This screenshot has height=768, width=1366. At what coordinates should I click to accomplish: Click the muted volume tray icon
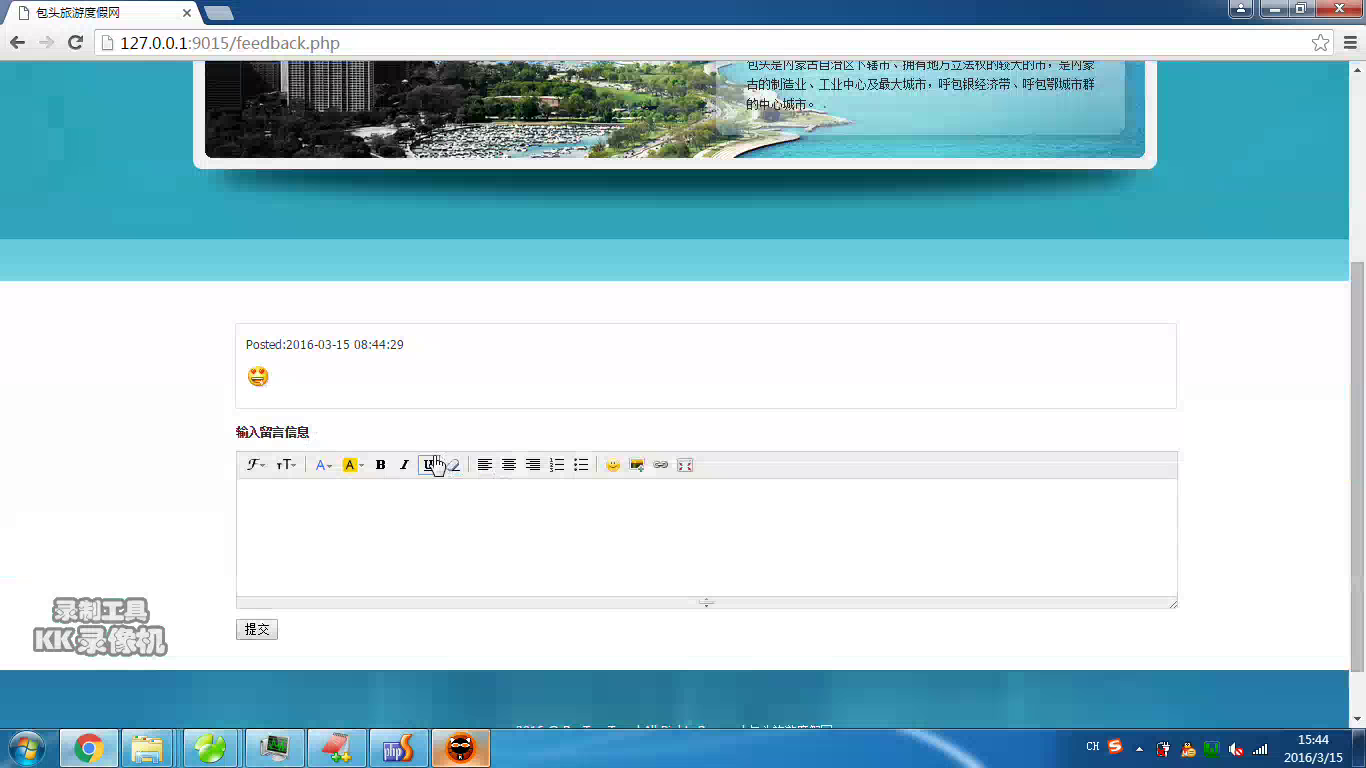point(1236,748)
